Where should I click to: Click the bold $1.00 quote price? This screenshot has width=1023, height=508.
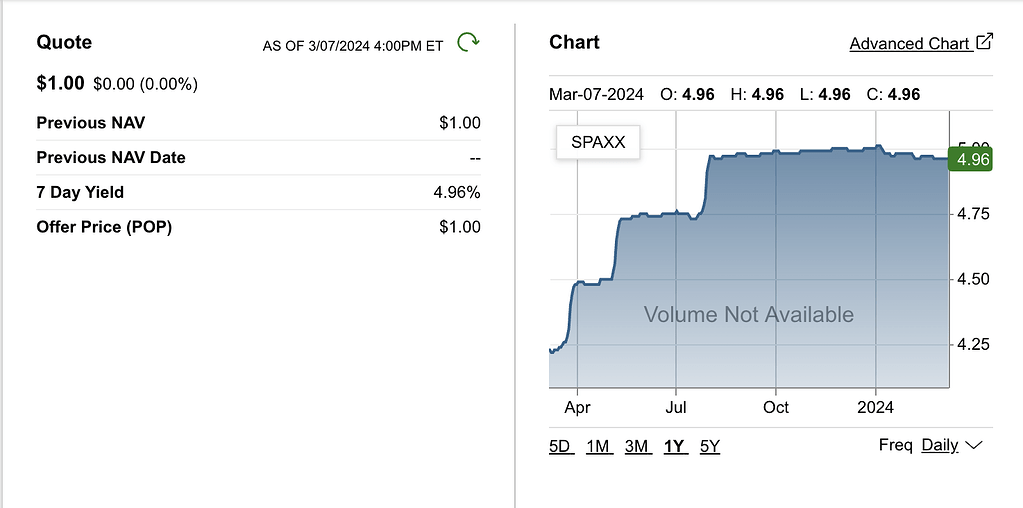point(60,83)
